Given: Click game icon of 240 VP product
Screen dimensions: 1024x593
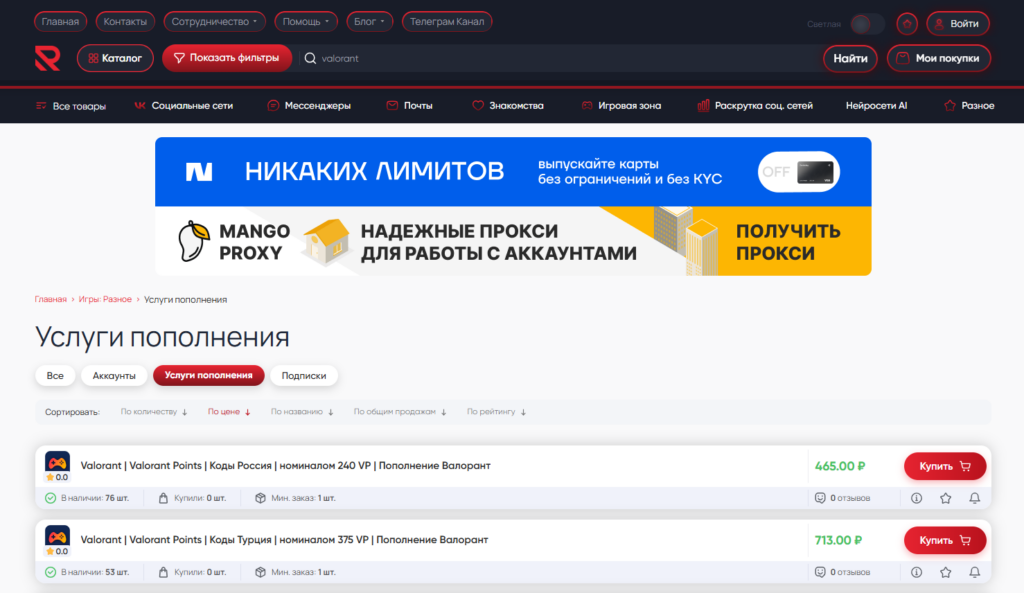Looking at the screenshot, I should [57, 462].
